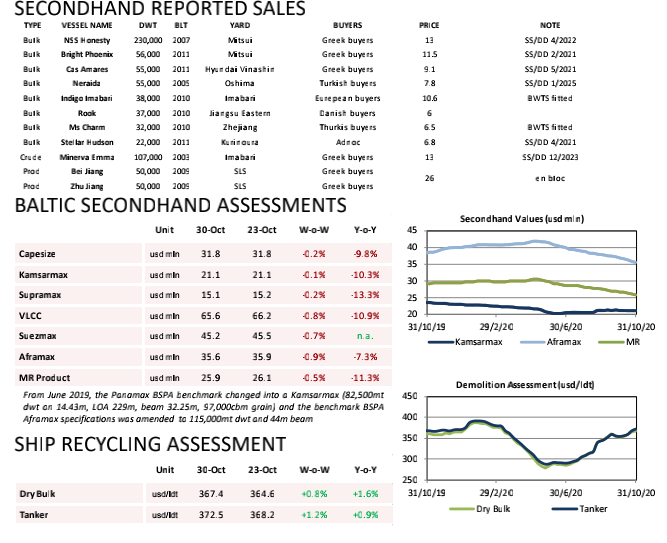Select the Stellar Hudson vessel entry
This screenshot has height=543, width=667.
point(89,141)
